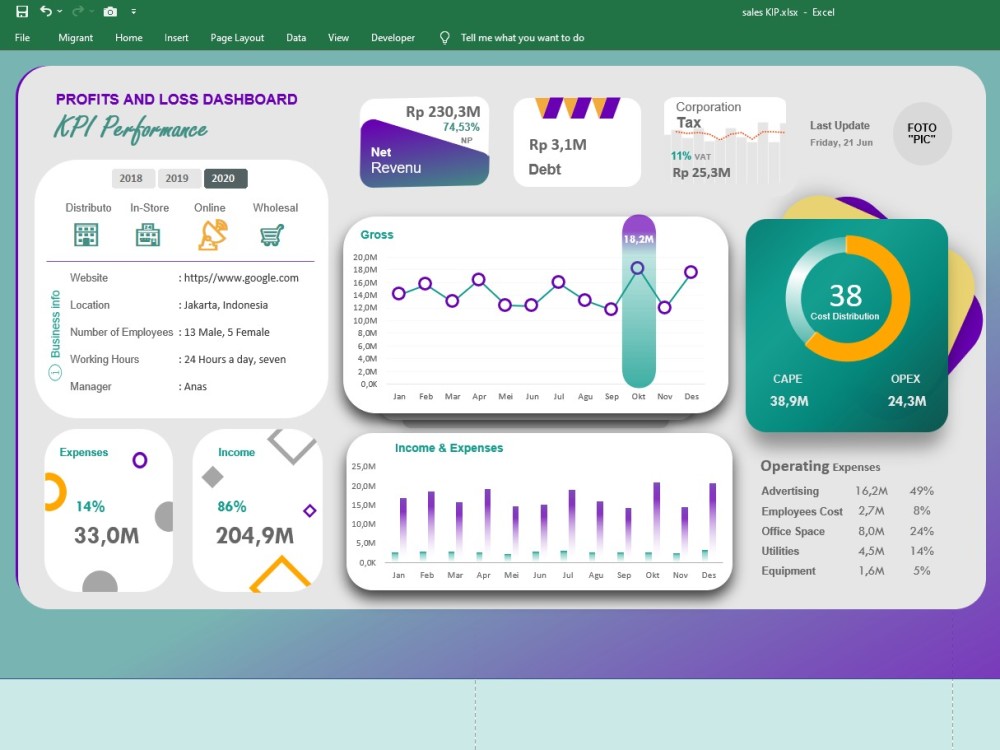Select the Distributor building icon
This screenshot has height=750, width=1000.
pyautogui.click(x=88, y=234)
